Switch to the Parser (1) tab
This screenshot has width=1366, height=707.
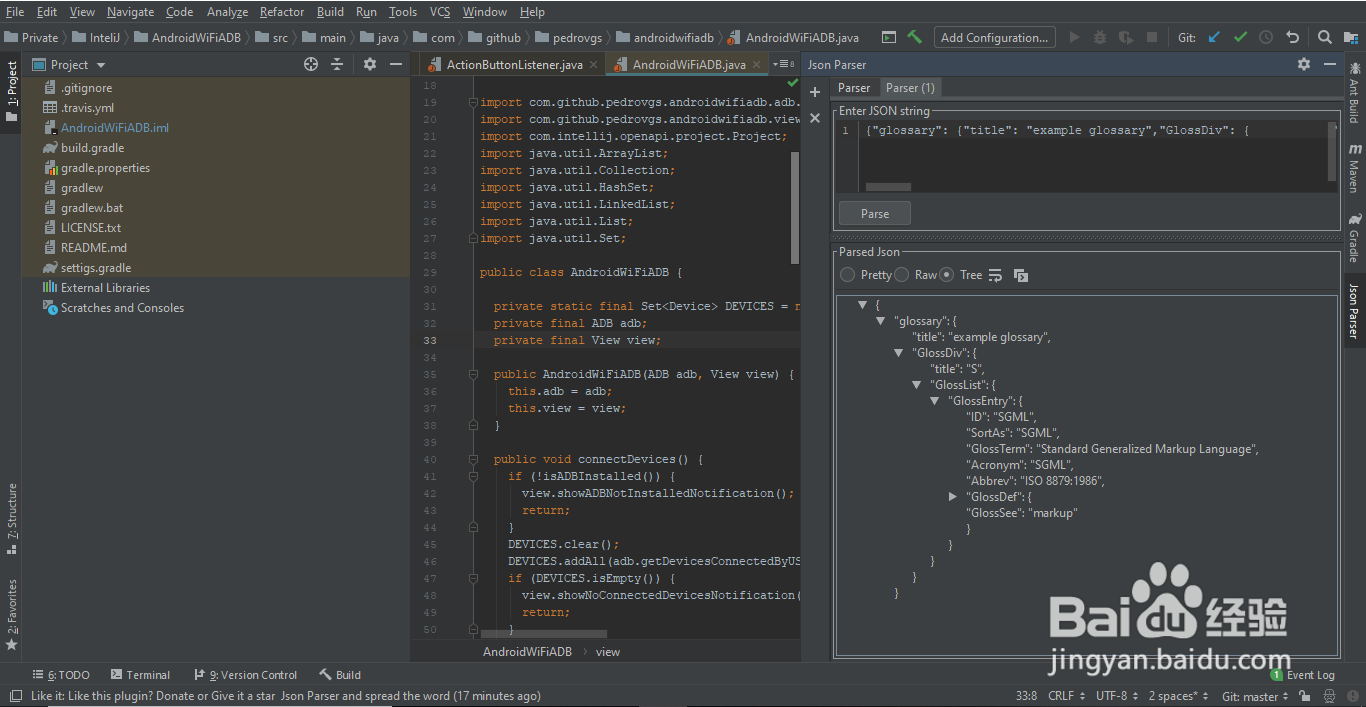910,88
